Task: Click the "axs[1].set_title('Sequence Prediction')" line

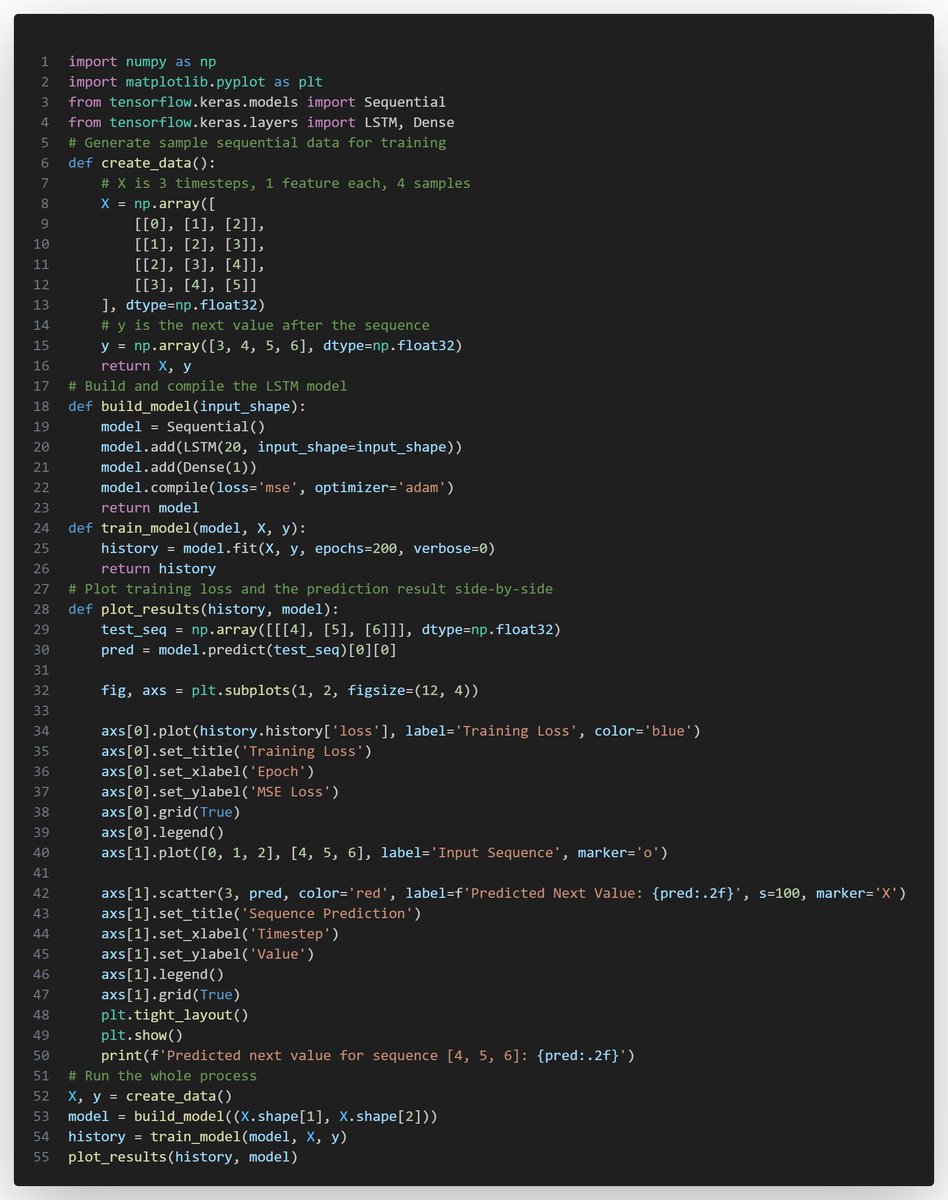Action: pos(261,912)
